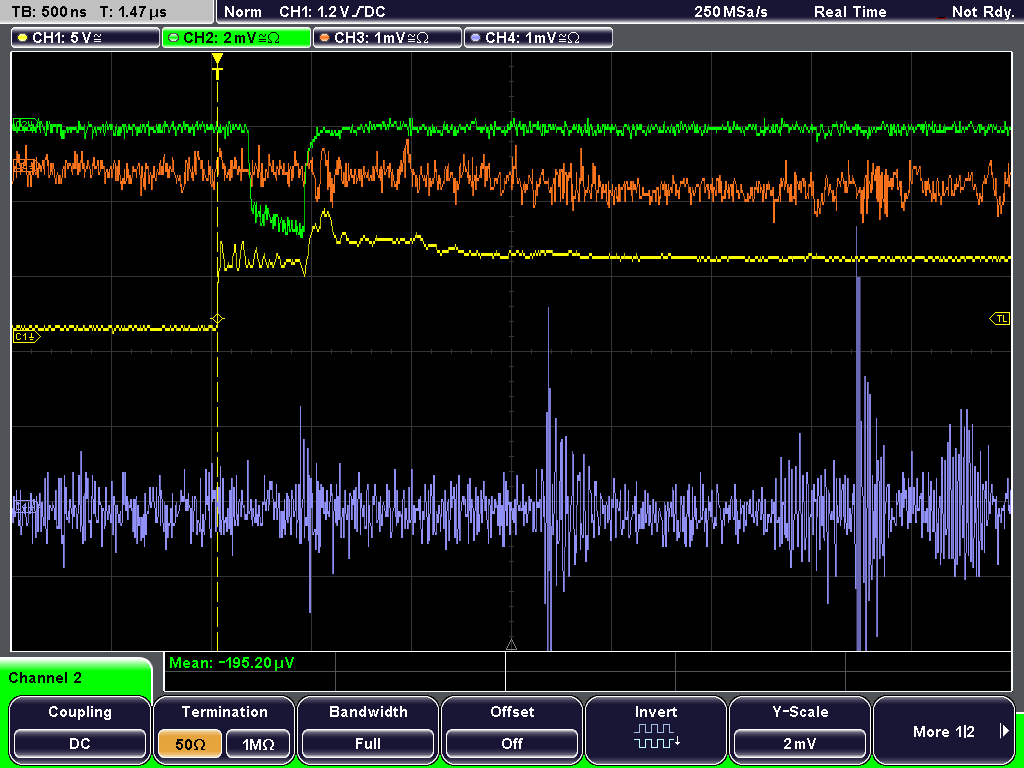
Task: Click the T: 1.47 µs trigger time readout
Action: coord(134,12)
